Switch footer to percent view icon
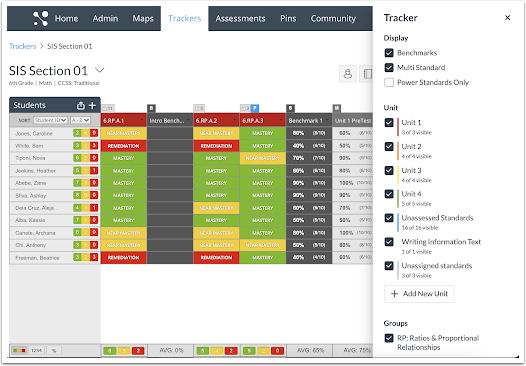Viewport: 526px width, 366px height. coord(54,351)
